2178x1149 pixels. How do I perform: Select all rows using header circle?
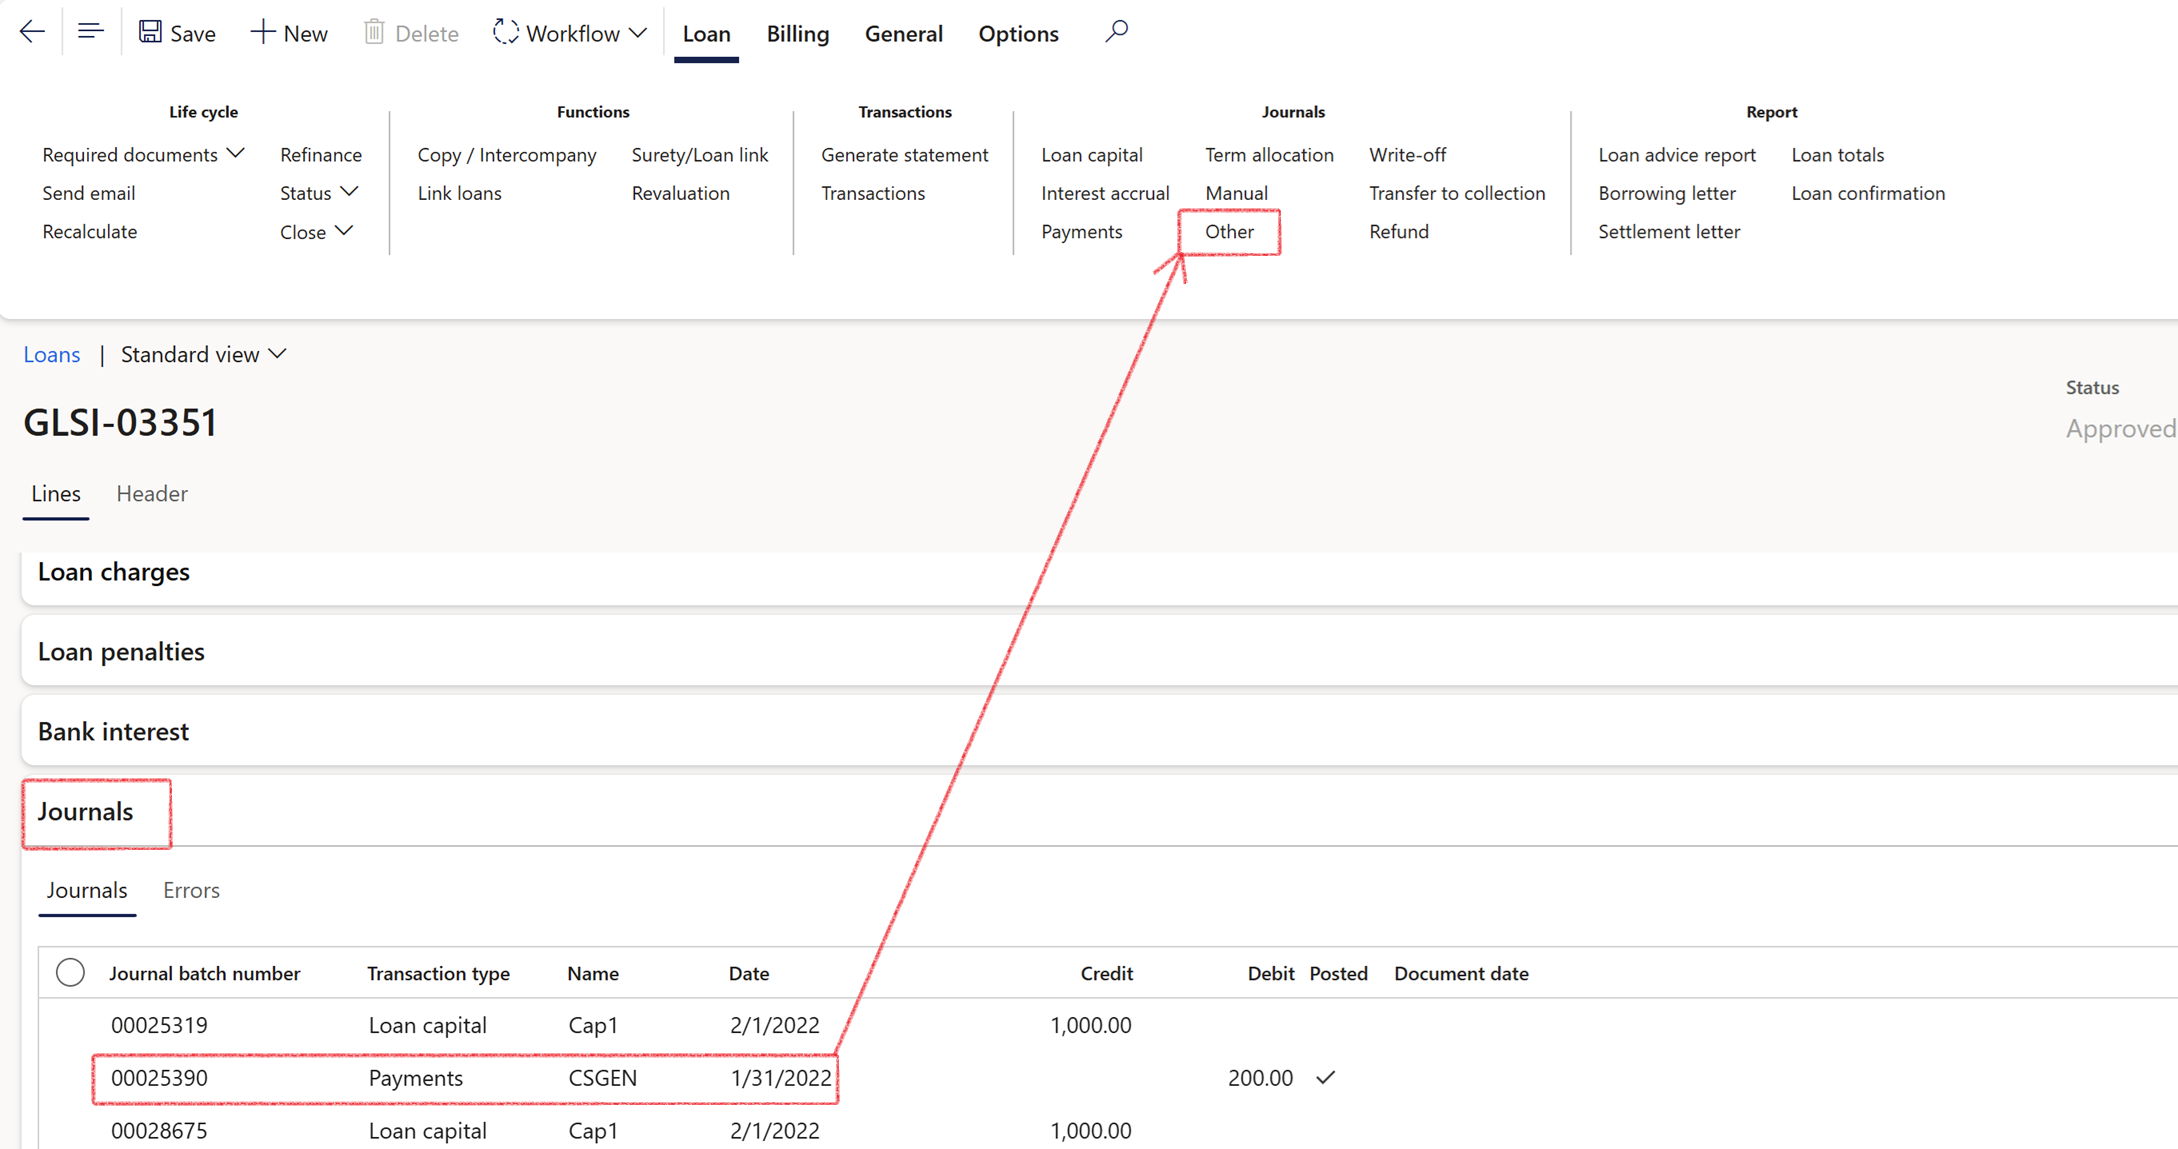coord(70,972)
